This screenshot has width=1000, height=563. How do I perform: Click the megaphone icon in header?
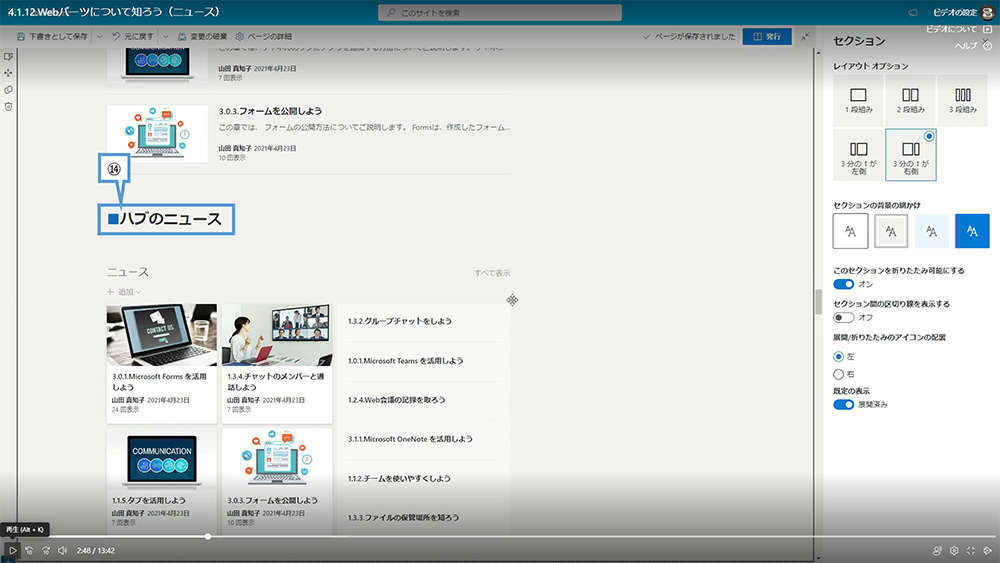click(913, 12)
